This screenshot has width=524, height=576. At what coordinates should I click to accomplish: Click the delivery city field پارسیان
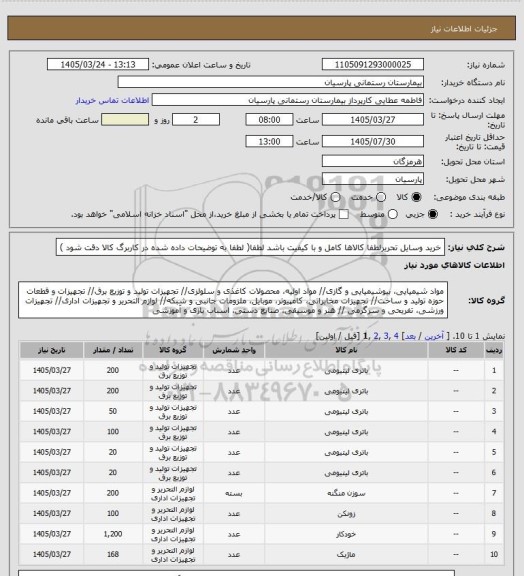pos(373,179)
